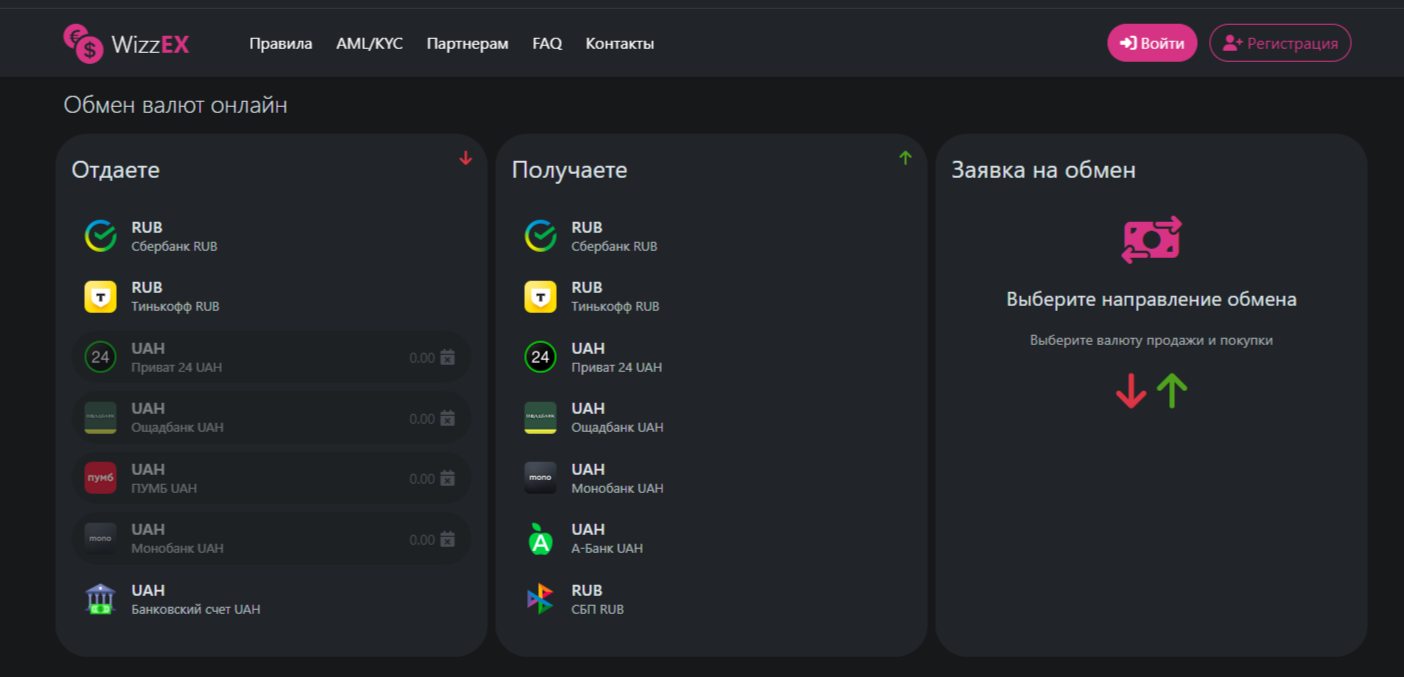1404x677 pixels.
Task: Click "Выберите направление обмена" text
Action: [x=1152, y=300]
